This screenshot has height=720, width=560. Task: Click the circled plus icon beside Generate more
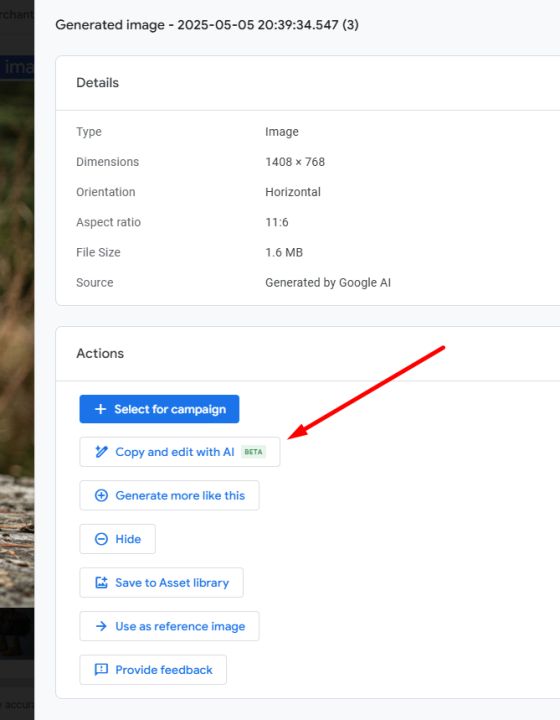click(101, 495)
